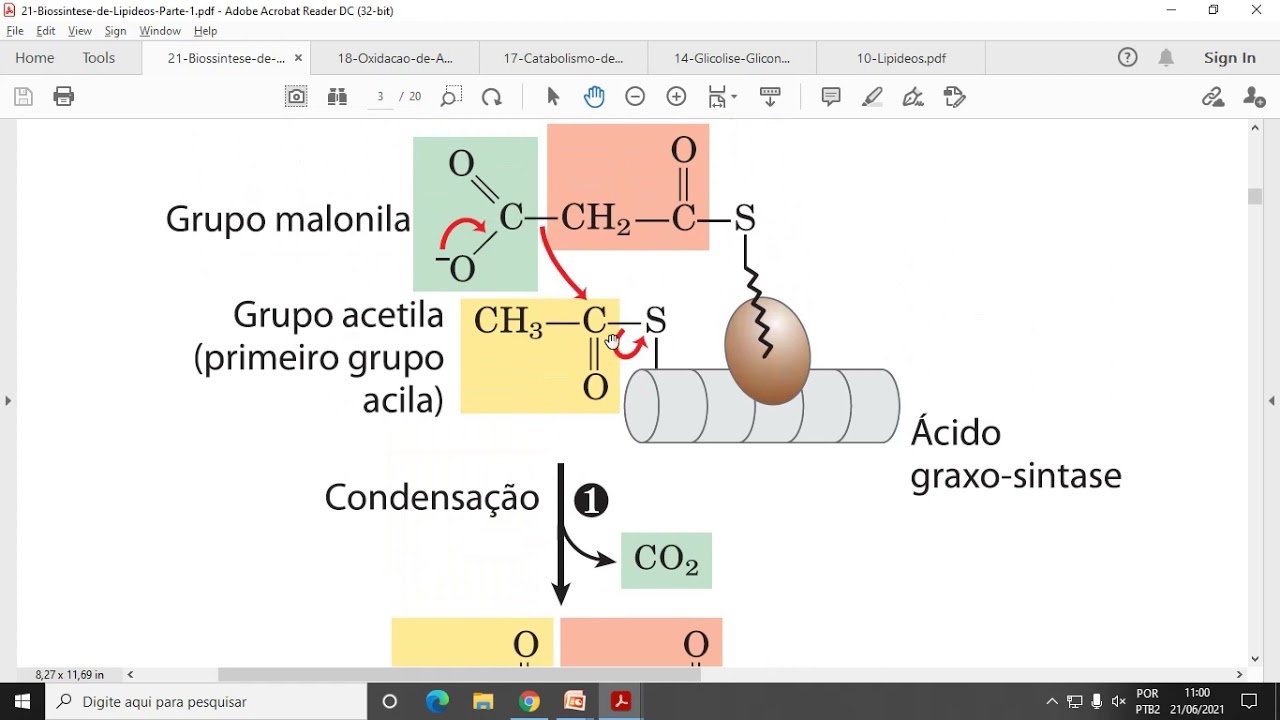This screenshot has width=1280, height=720.
Task: Print the document with printer icon
Action: click(x=64, y=97)
